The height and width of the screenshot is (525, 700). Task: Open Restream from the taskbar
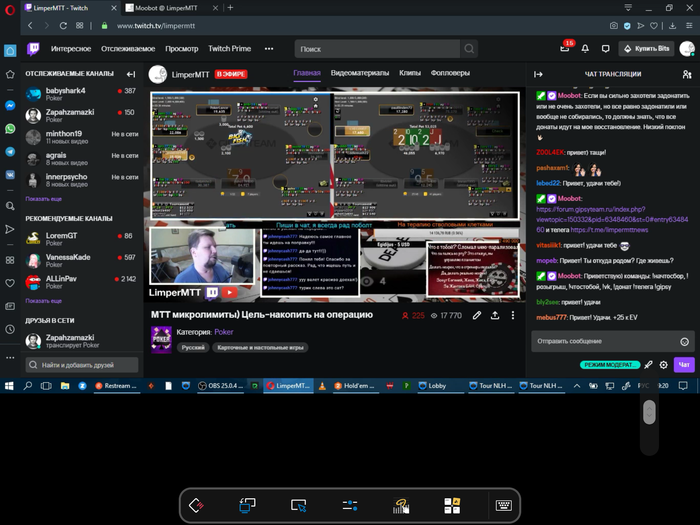[x=116, y=386]
